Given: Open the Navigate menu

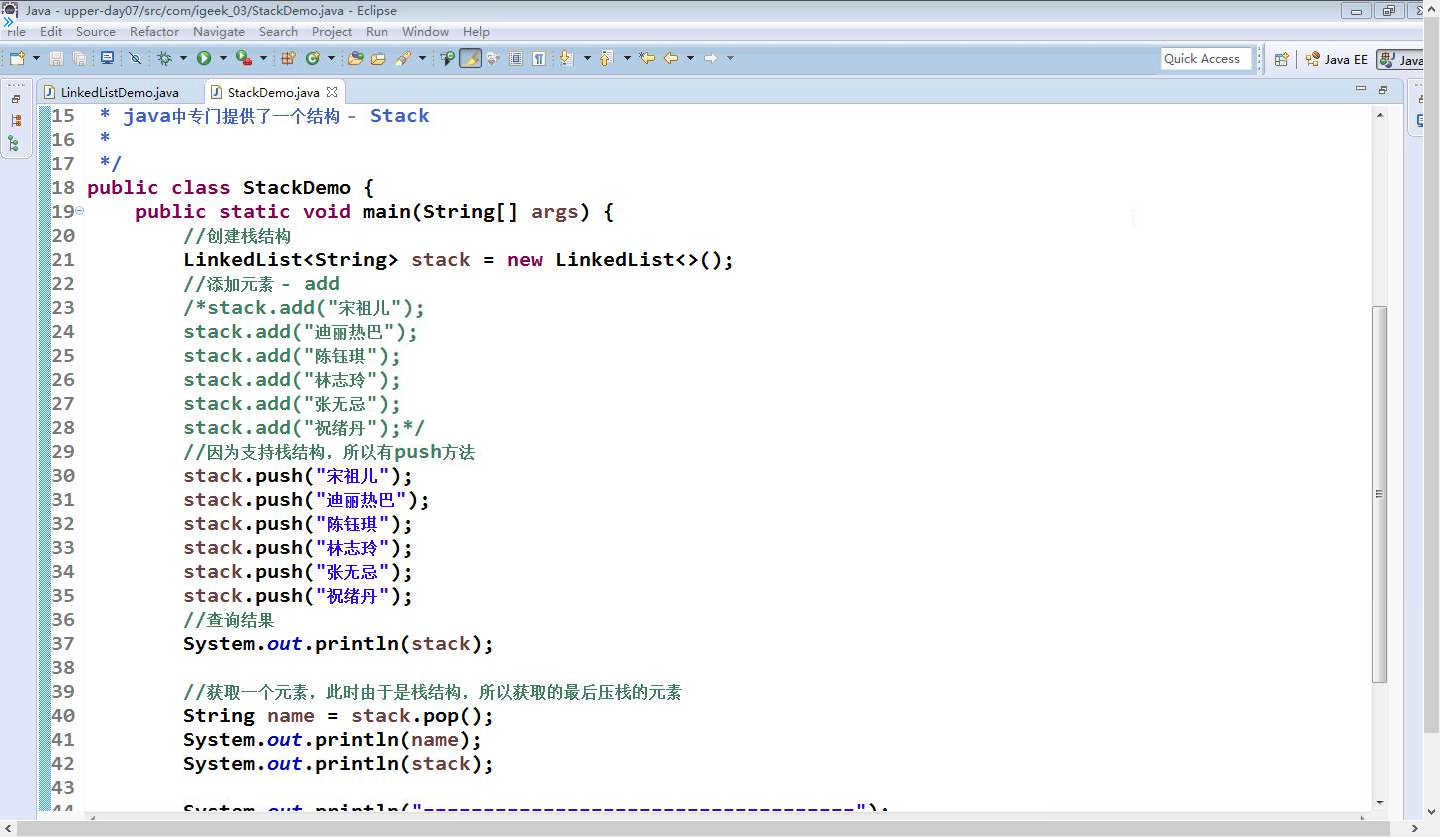Looking at the screenshot, I should click(x=219, y=31).
